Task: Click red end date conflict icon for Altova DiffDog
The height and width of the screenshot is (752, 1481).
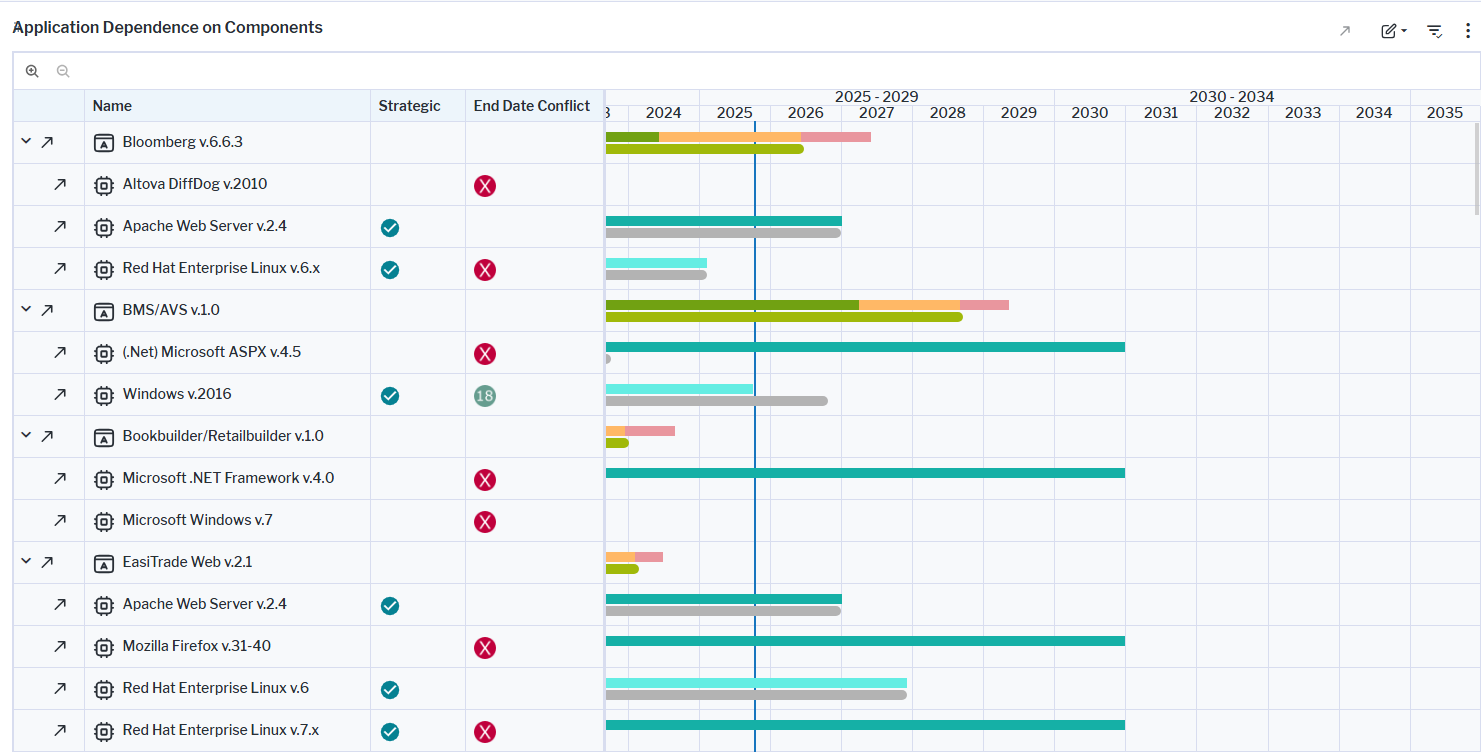Action: pyautogui.click(x=485, y=186)
